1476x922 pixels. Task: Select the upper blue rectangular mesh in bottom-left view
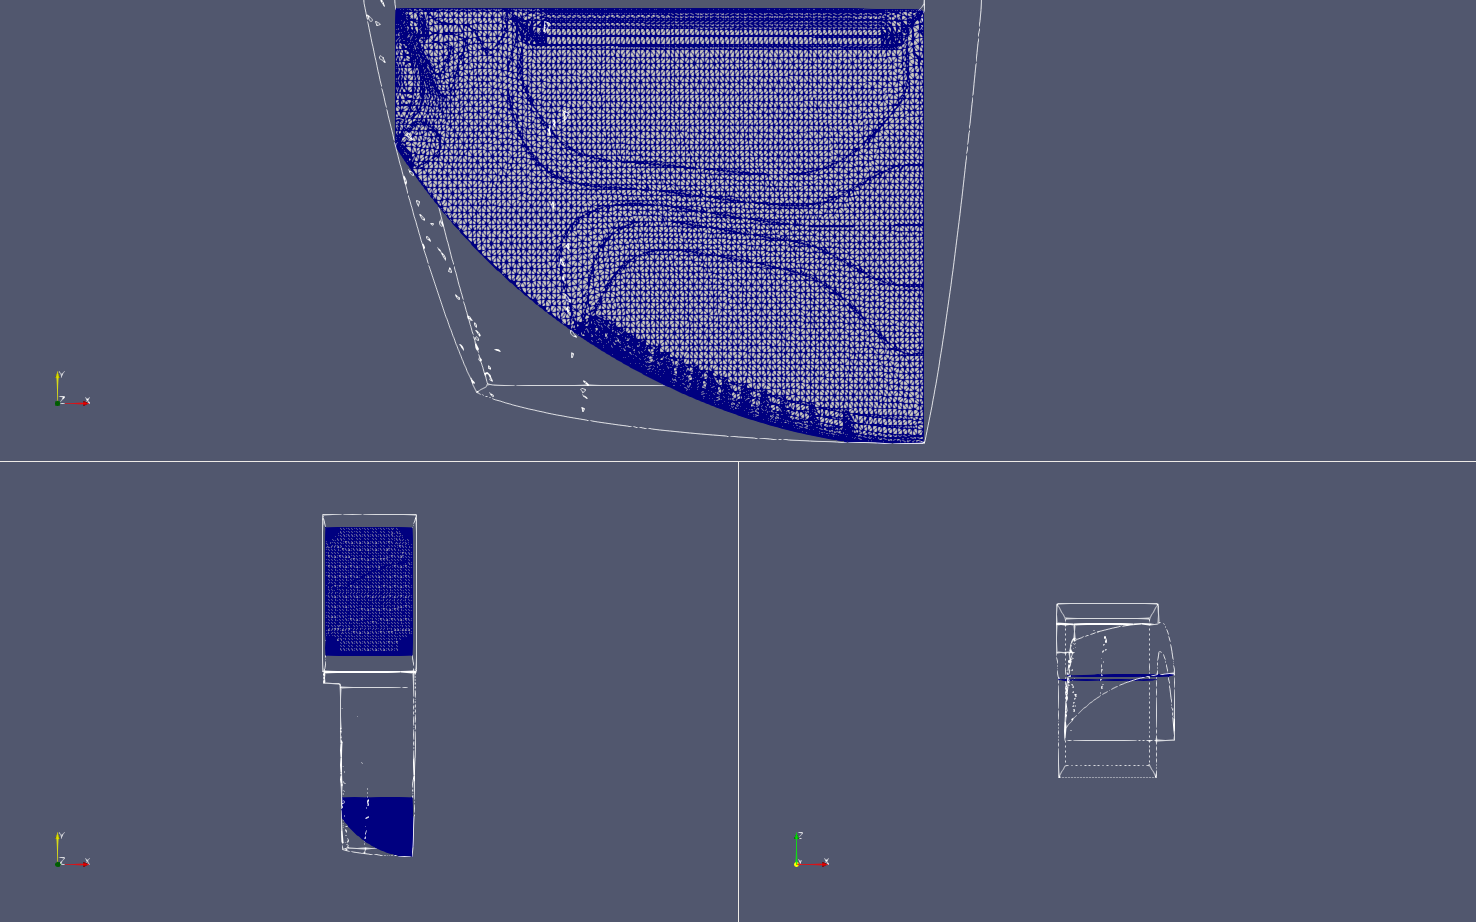tap(368, 591)
